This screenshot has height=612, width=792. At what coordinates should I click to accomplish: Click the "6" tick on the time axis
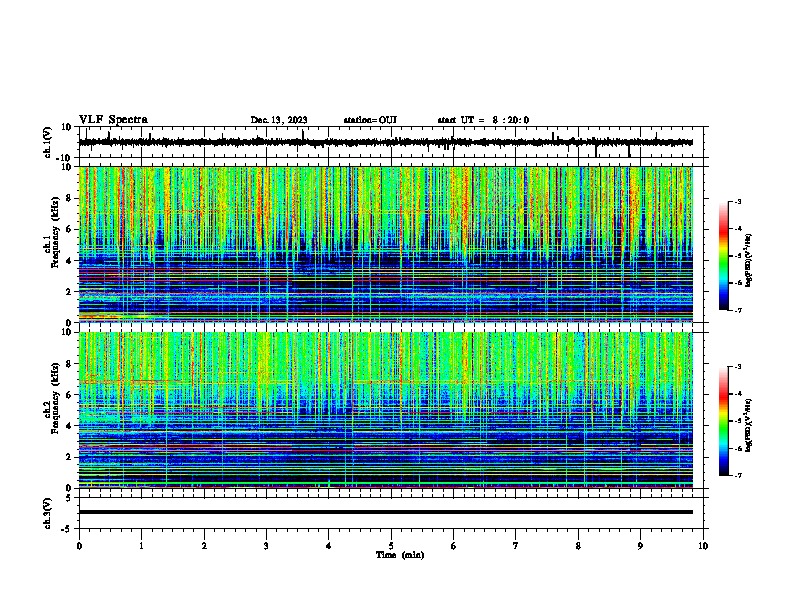click(x=454, y=546)
